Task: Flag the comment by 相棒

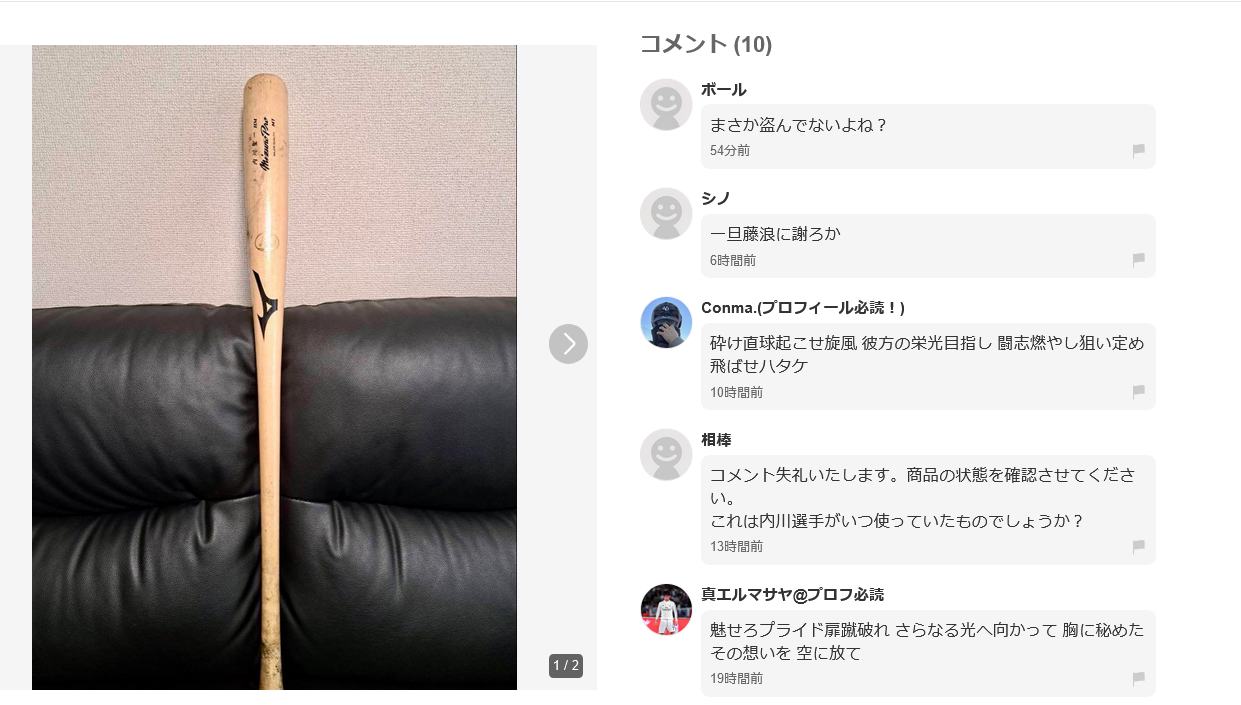Action: (x=1138, y=547)
